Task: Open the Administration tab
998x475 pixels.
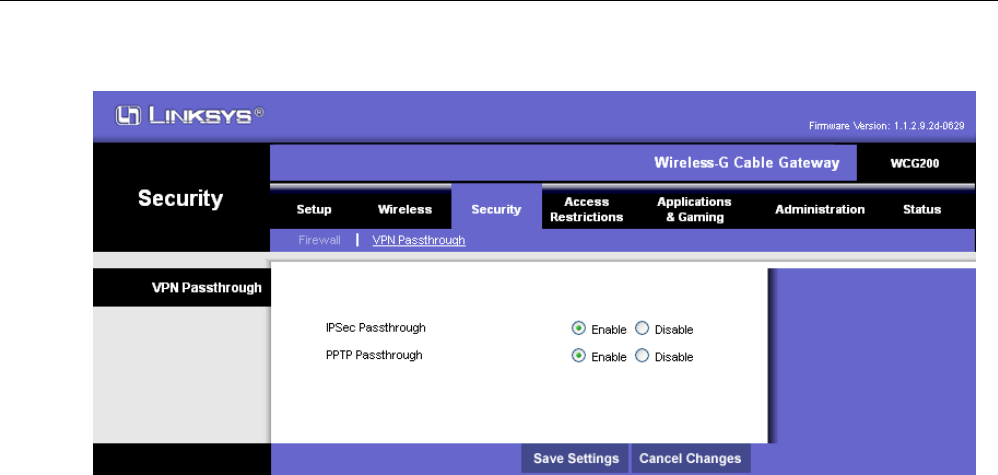Action: pos(820,209)
